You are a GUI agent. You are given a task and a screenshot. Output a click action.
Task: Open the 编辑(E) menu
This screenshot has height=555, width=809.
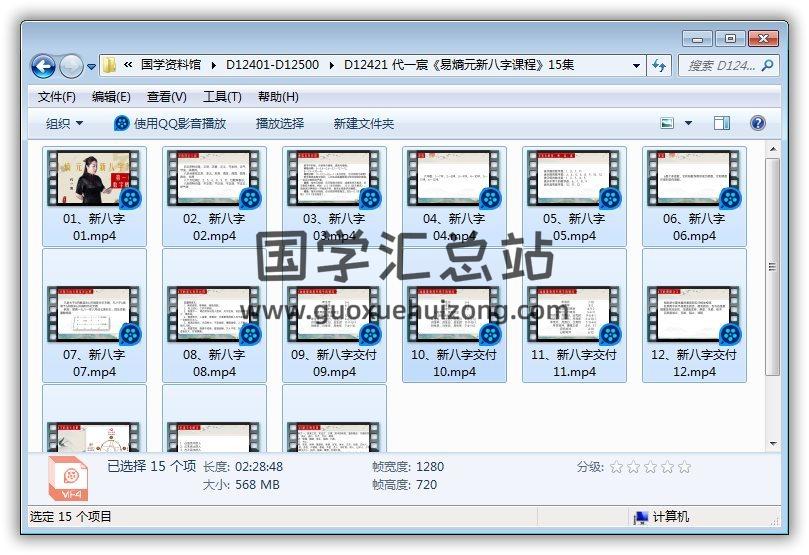point(111,96)
